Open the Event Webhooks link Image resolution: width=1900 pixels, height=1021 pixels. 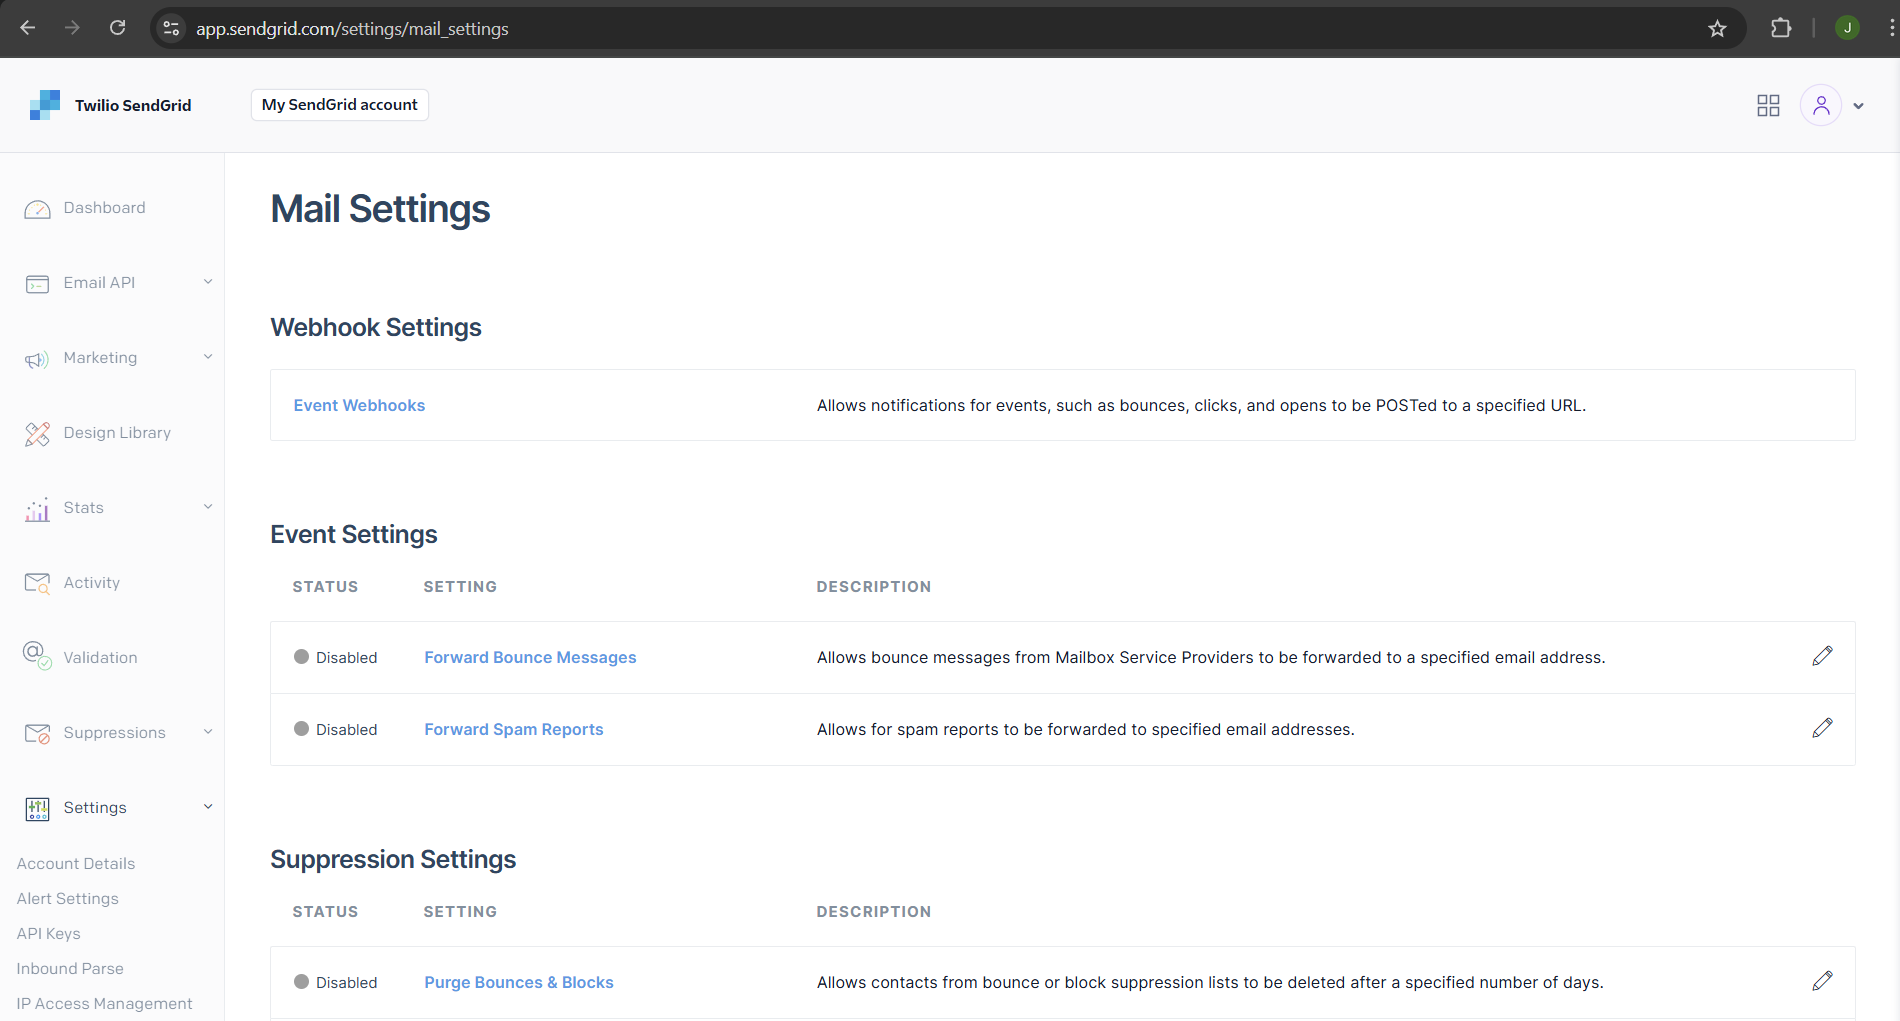(359, 405)
